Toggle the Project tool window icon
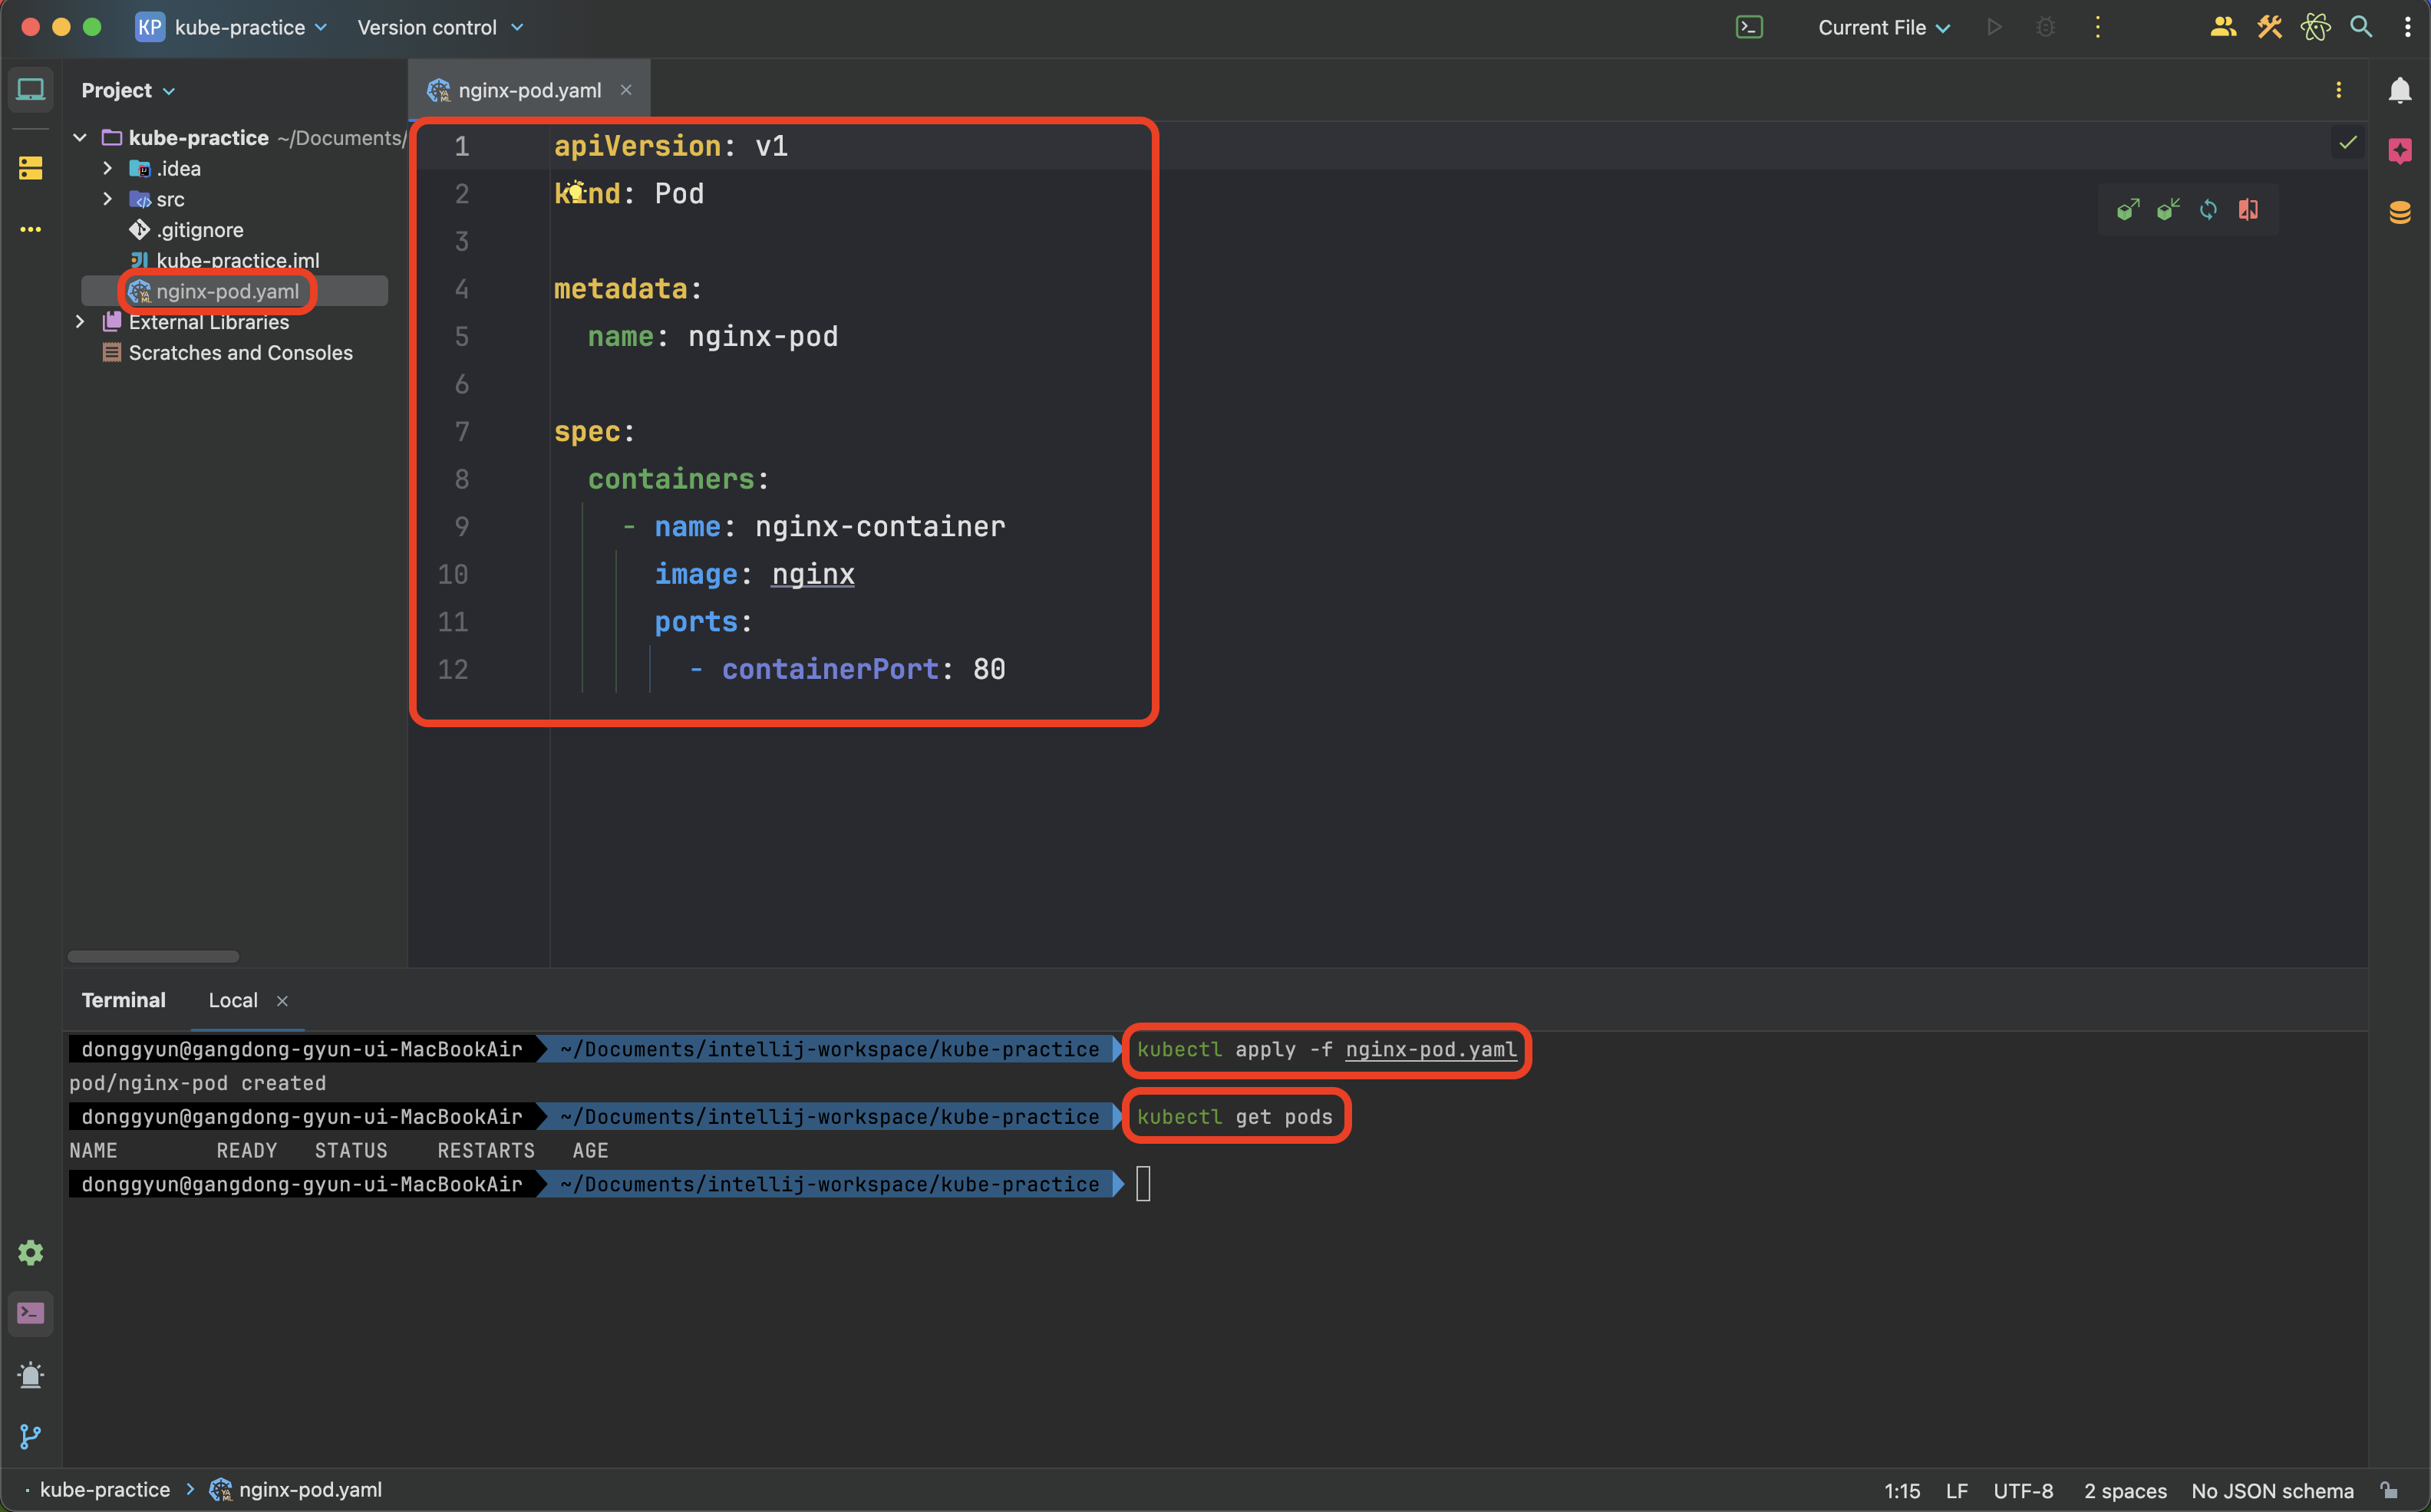 pos(31,90)
